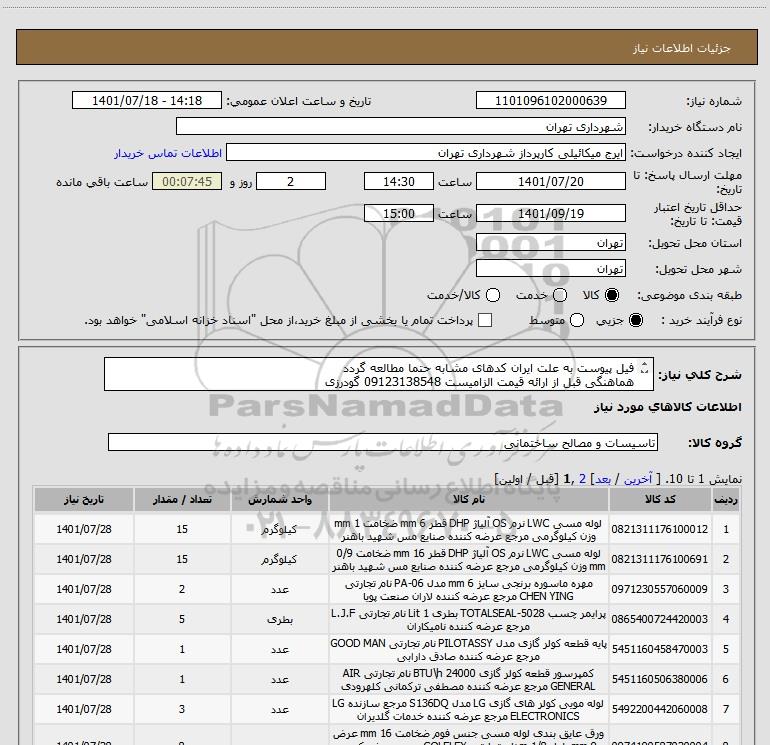Click the CHEN YING brass nut description

point(468,589)
